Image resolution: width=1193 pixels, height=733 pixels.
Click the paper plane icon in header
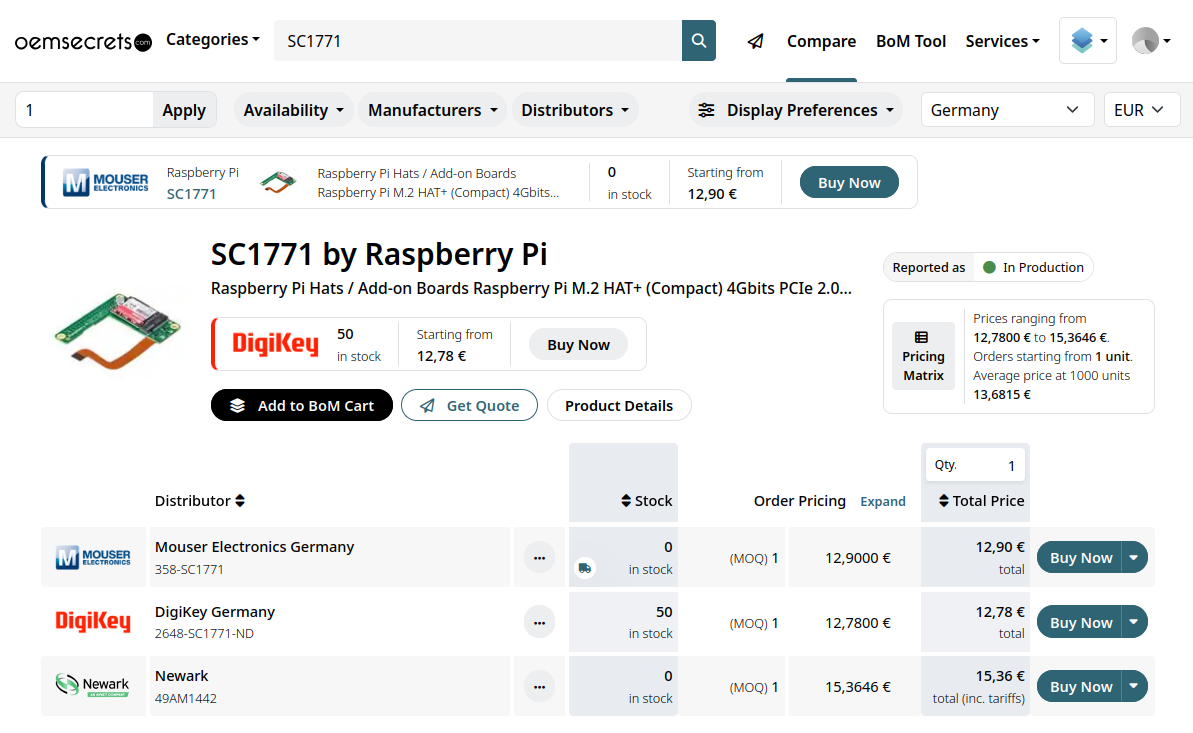click(x=756, y=41)
